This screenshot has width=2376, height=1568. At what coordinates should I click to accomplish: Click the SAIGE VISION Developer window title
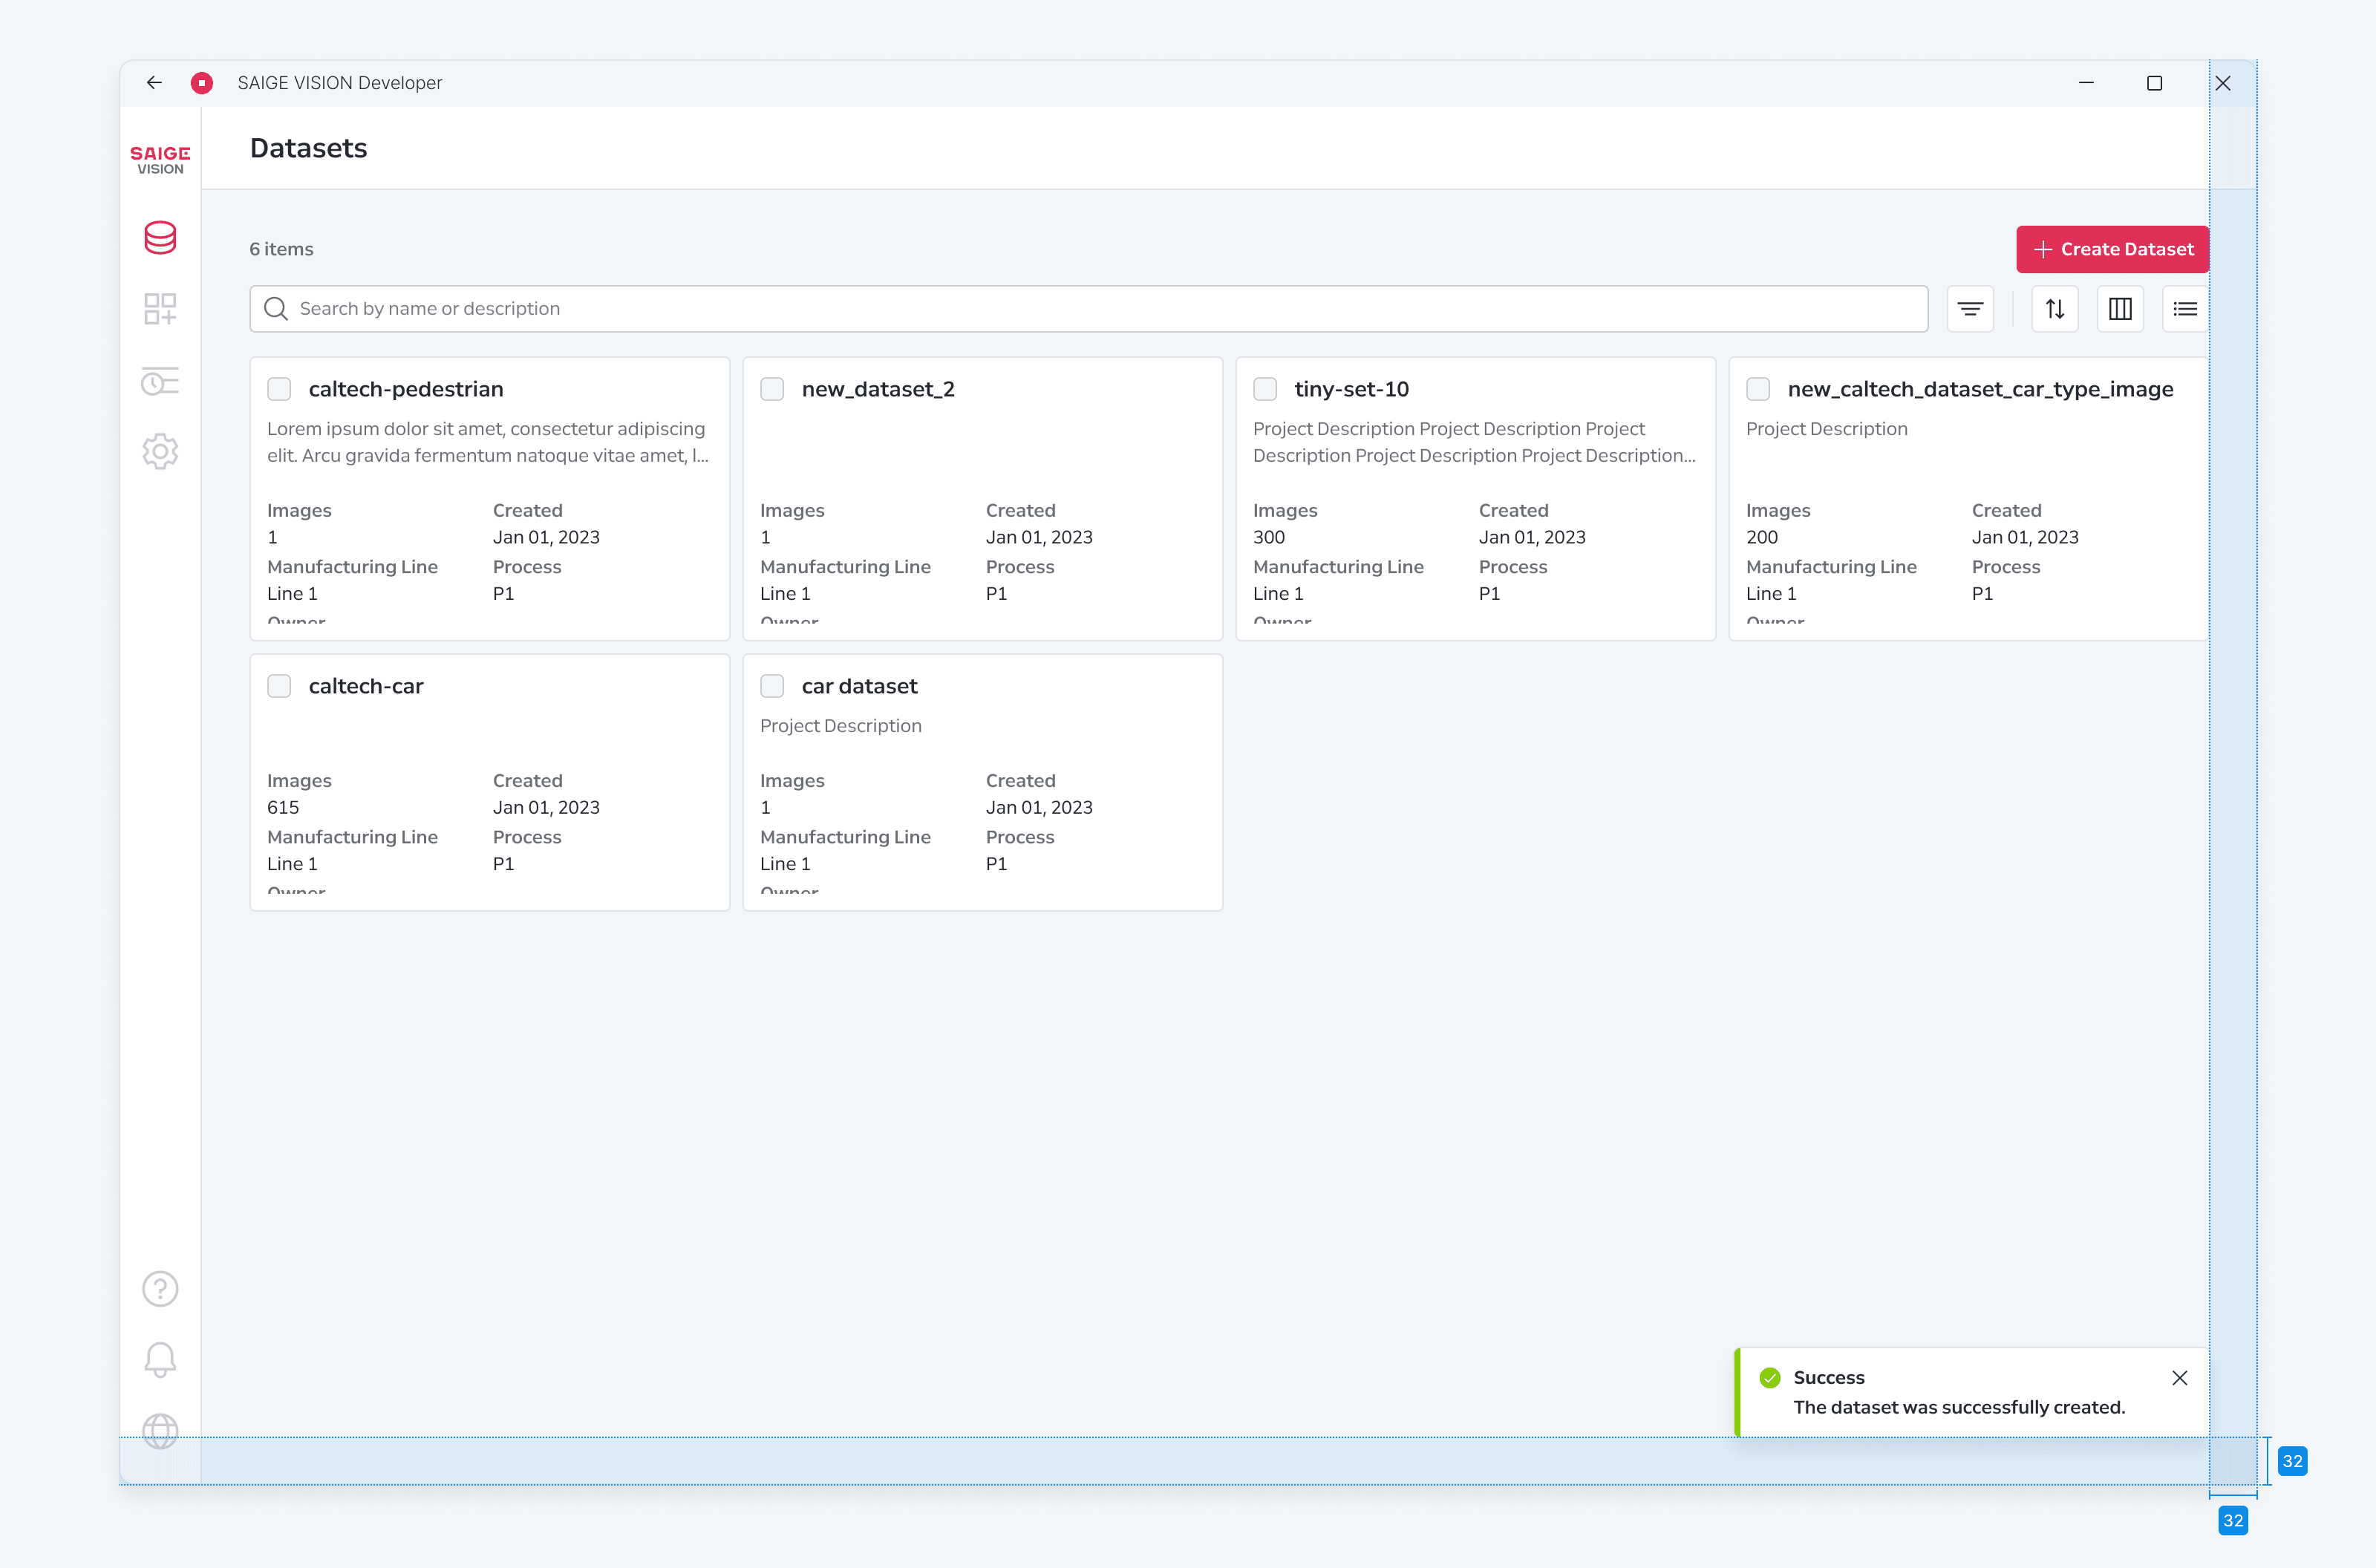point(340,83)
